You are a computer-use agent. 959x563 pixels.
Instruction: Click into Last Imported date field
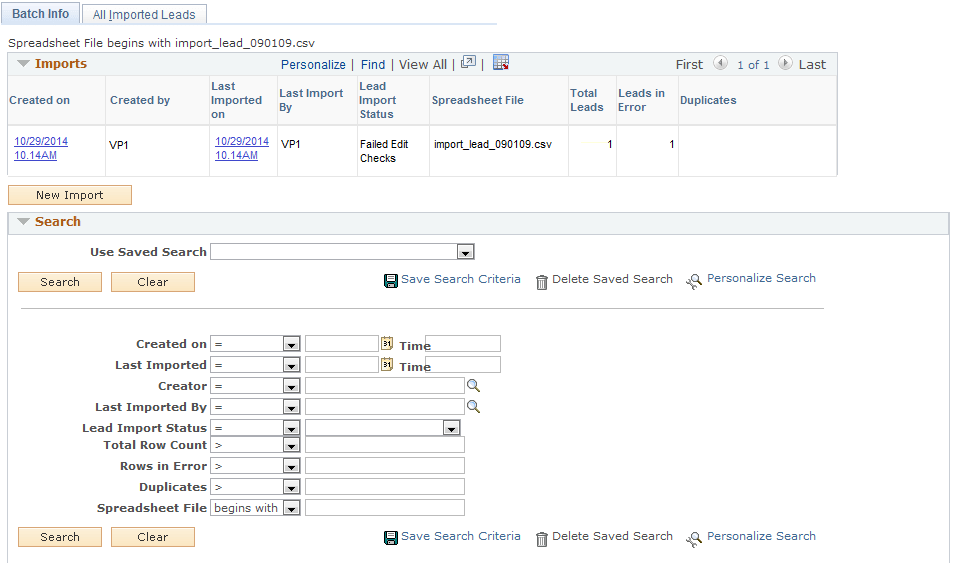[x=342, y=365]
